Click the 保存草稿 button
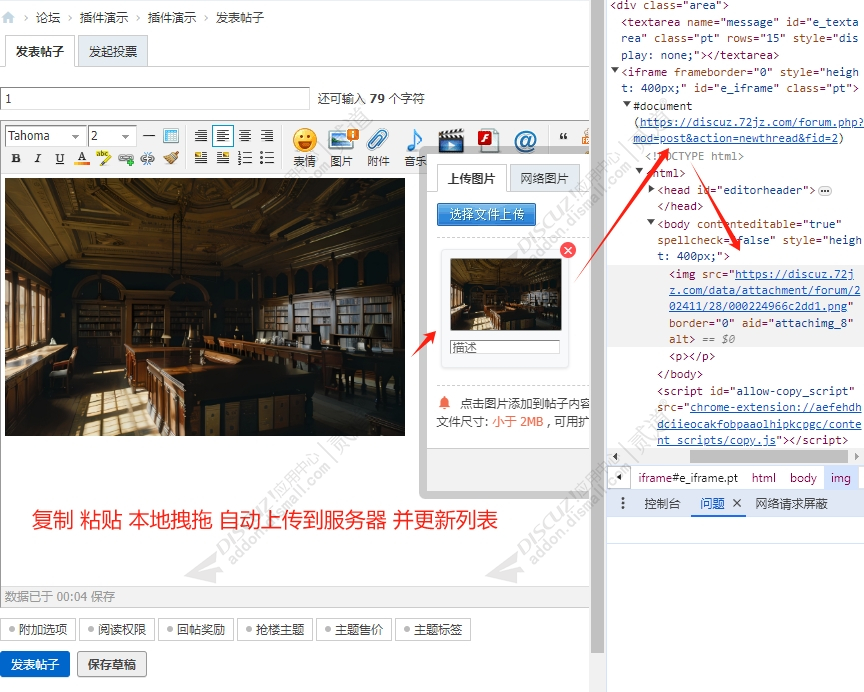This screenshot has width=864, height=692. click(112, 664)
